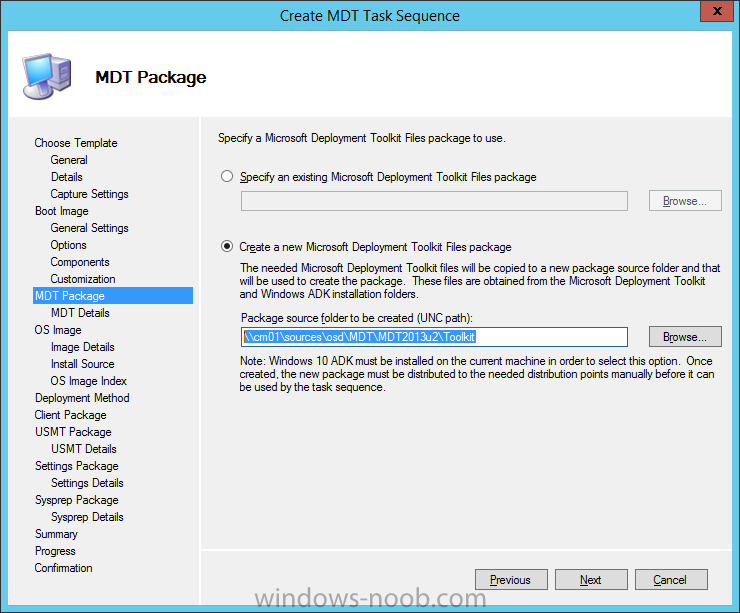The height and width of the screenshot is (613, 740).
Task: Open Deployment Method step
Action: pos(82,398)
